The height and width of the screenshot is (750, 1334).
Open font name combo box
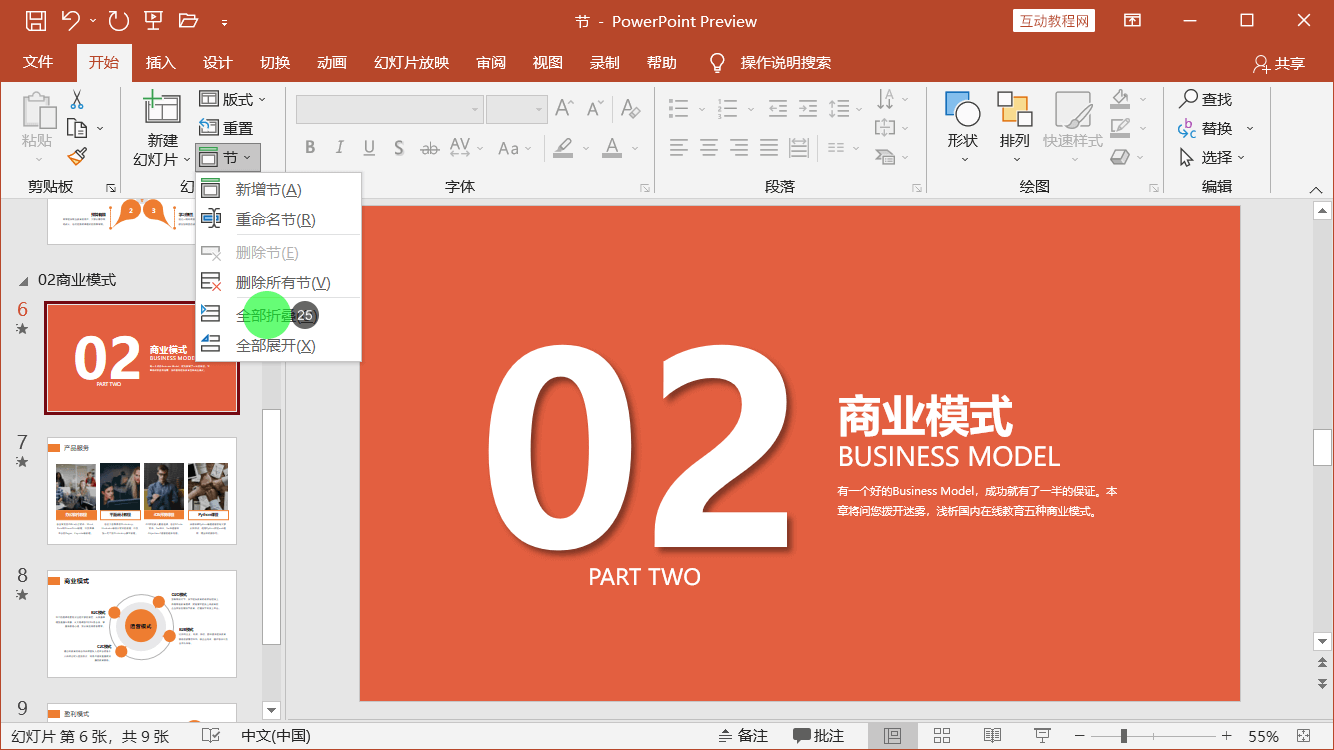389,109
